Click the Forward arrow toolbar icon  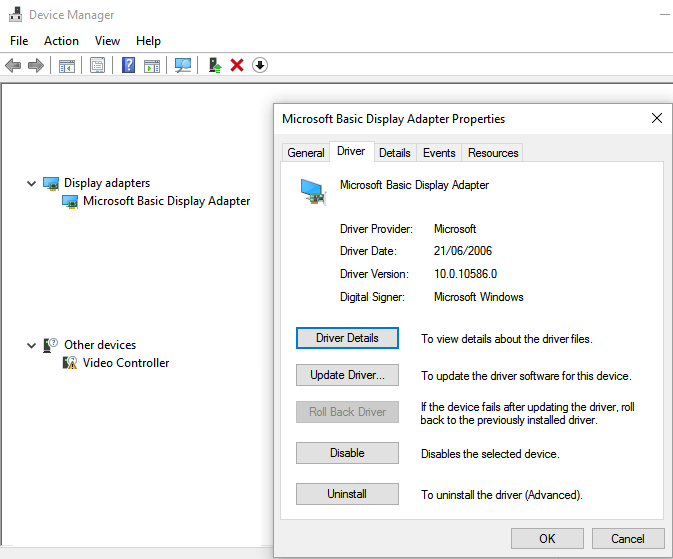36,65
